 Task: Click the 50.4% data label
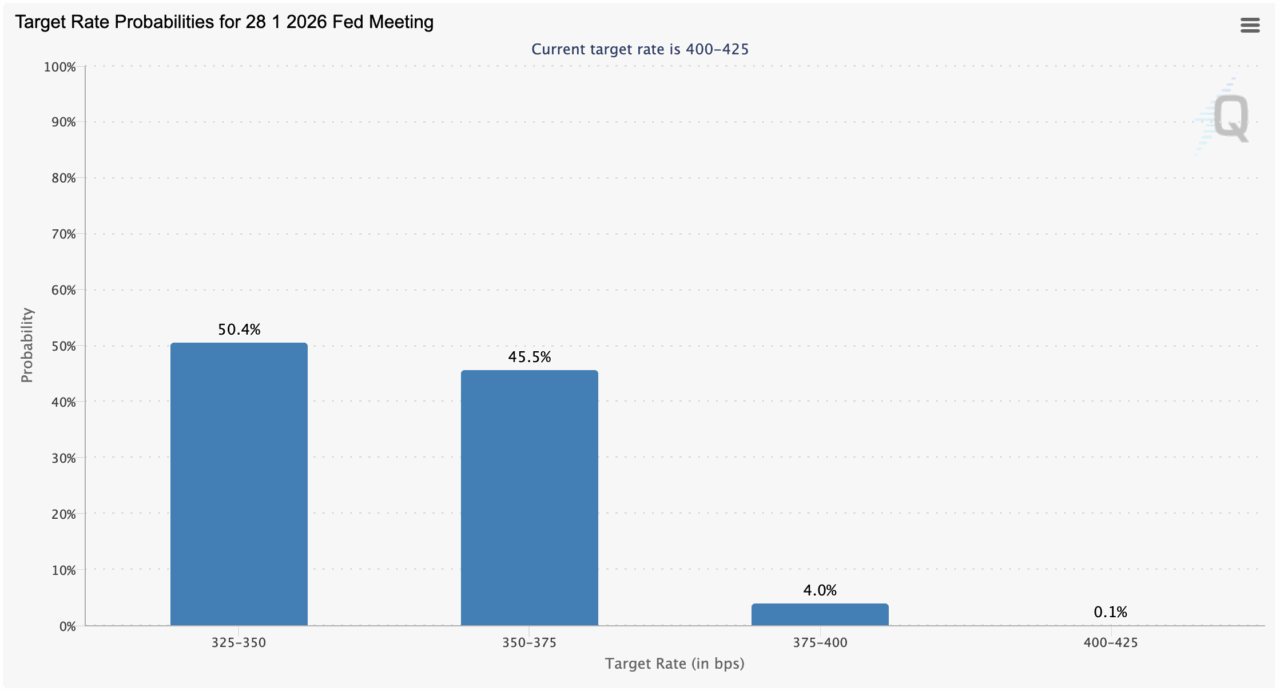pos(239,329)
